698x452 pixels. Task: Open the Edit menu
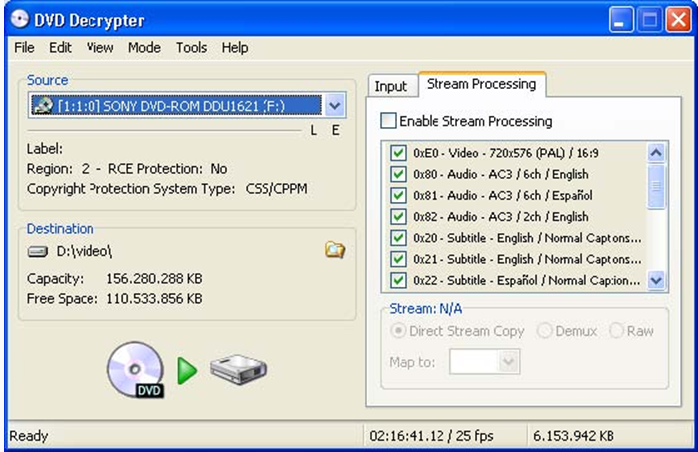(60, 47)
